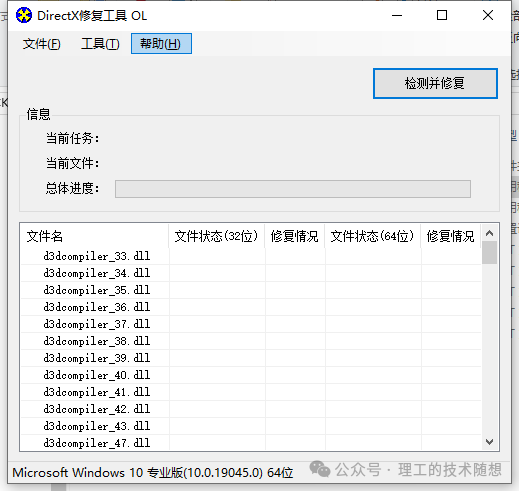Click the file list vertical scrollbar thumb

489,253
